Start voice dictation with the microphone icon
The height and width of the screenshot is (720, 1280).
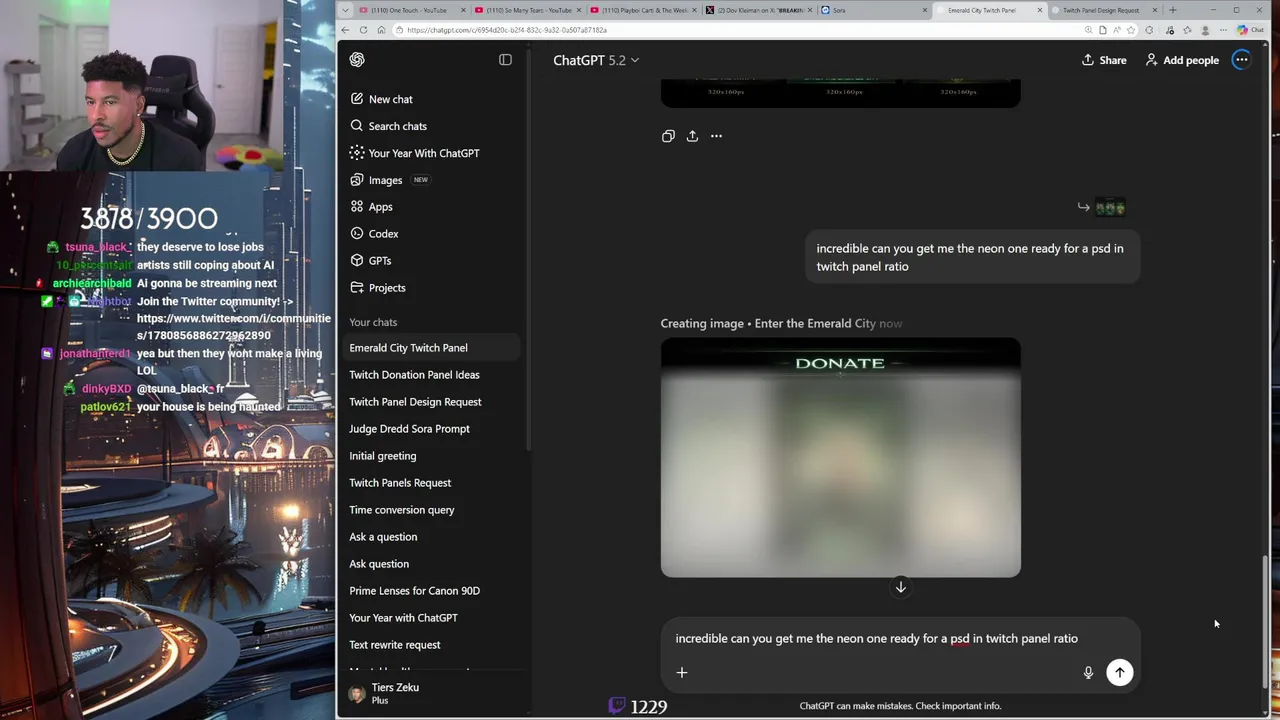[x=1088, y=672]
